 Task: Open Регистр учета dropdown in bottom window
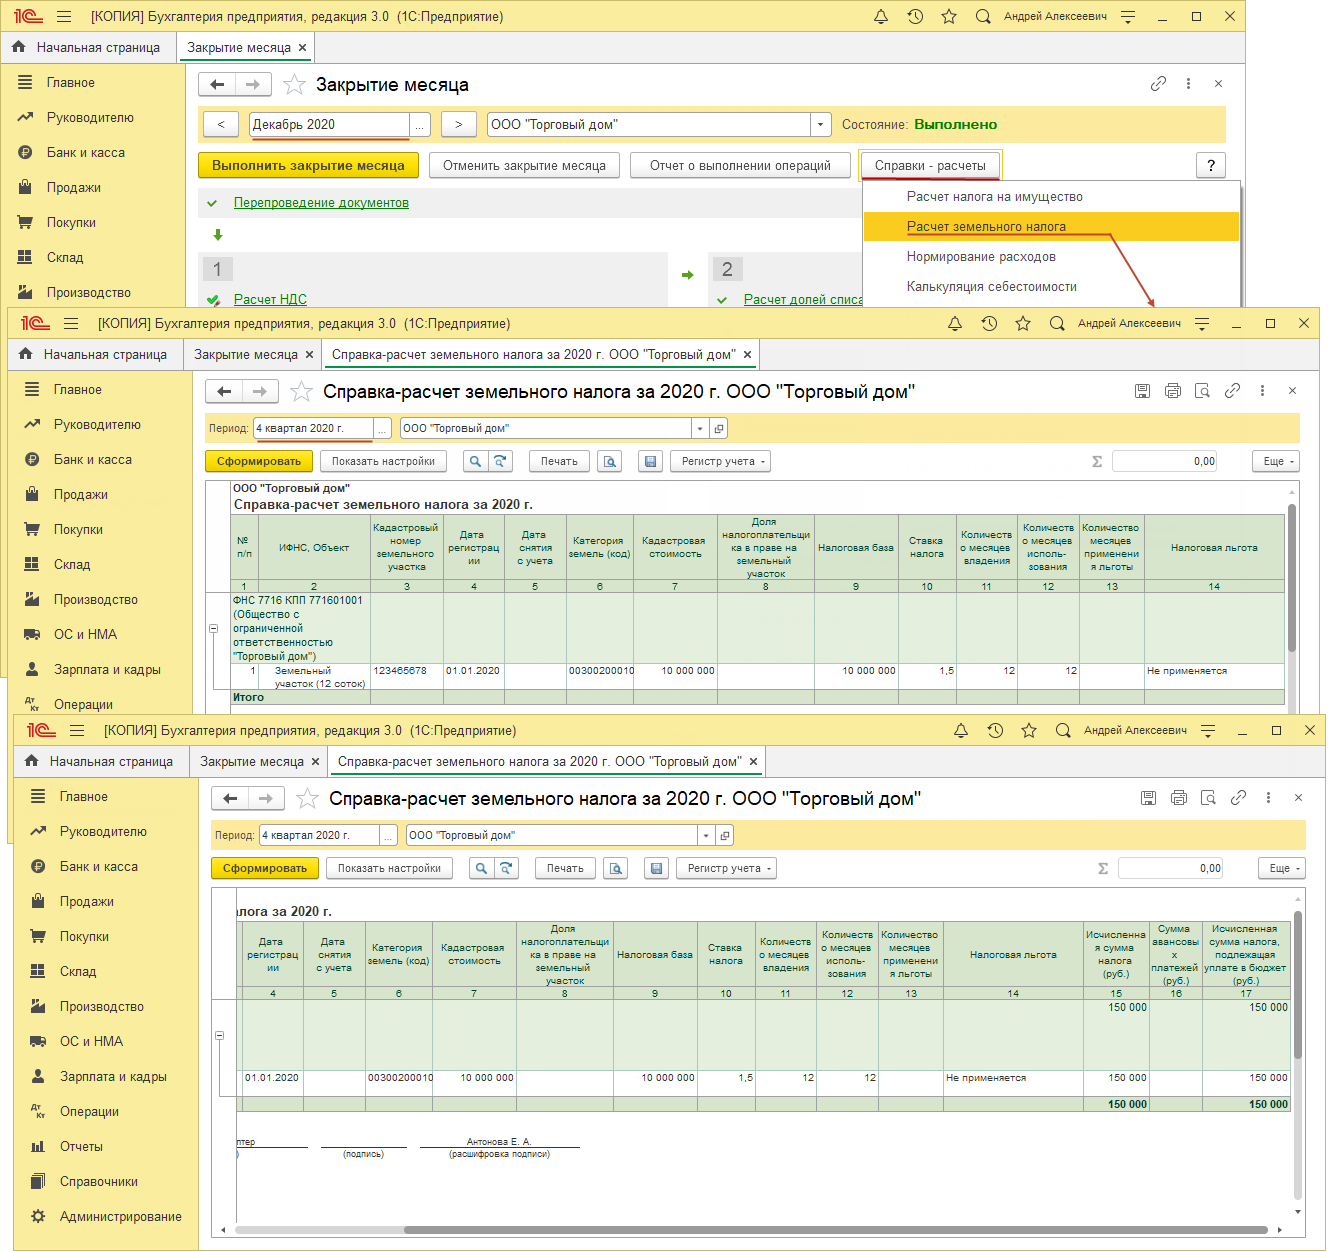728,868
